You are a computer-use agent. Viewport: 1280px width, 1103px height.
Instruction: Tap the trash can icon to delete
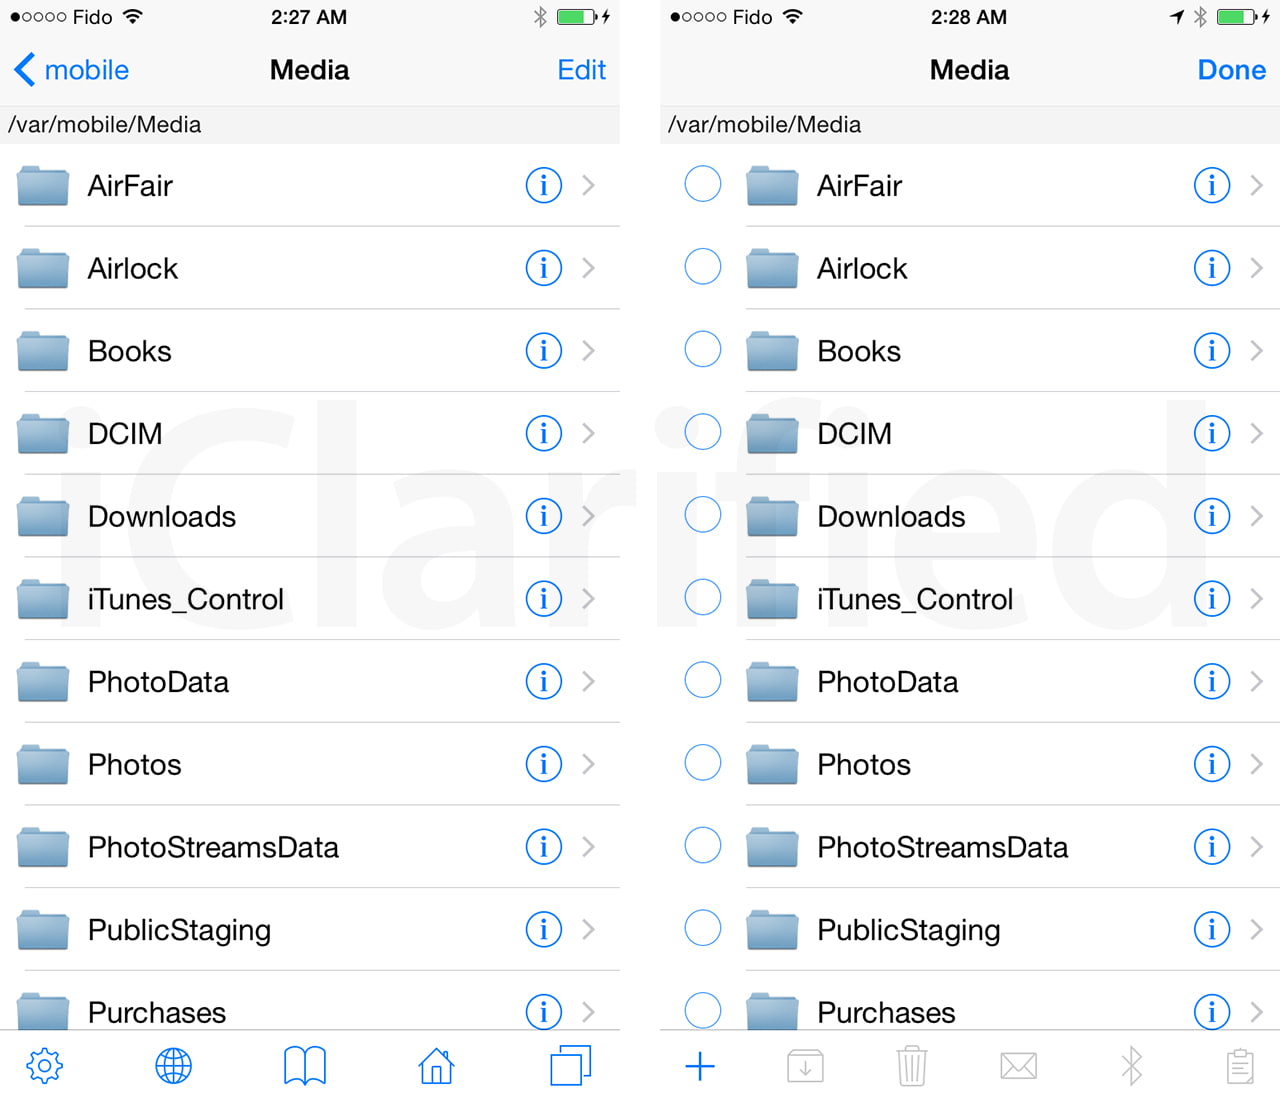(911, 1066)
